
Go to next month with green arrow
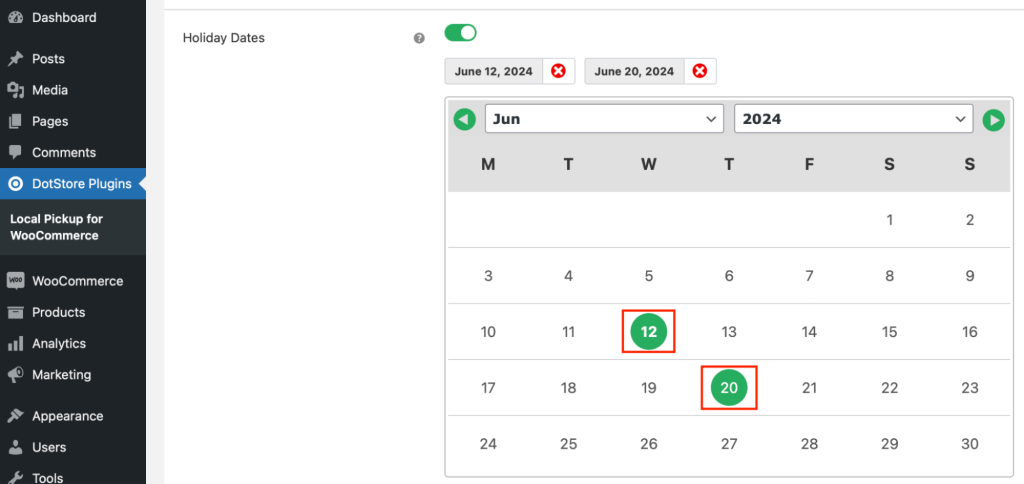pos(993,120)
